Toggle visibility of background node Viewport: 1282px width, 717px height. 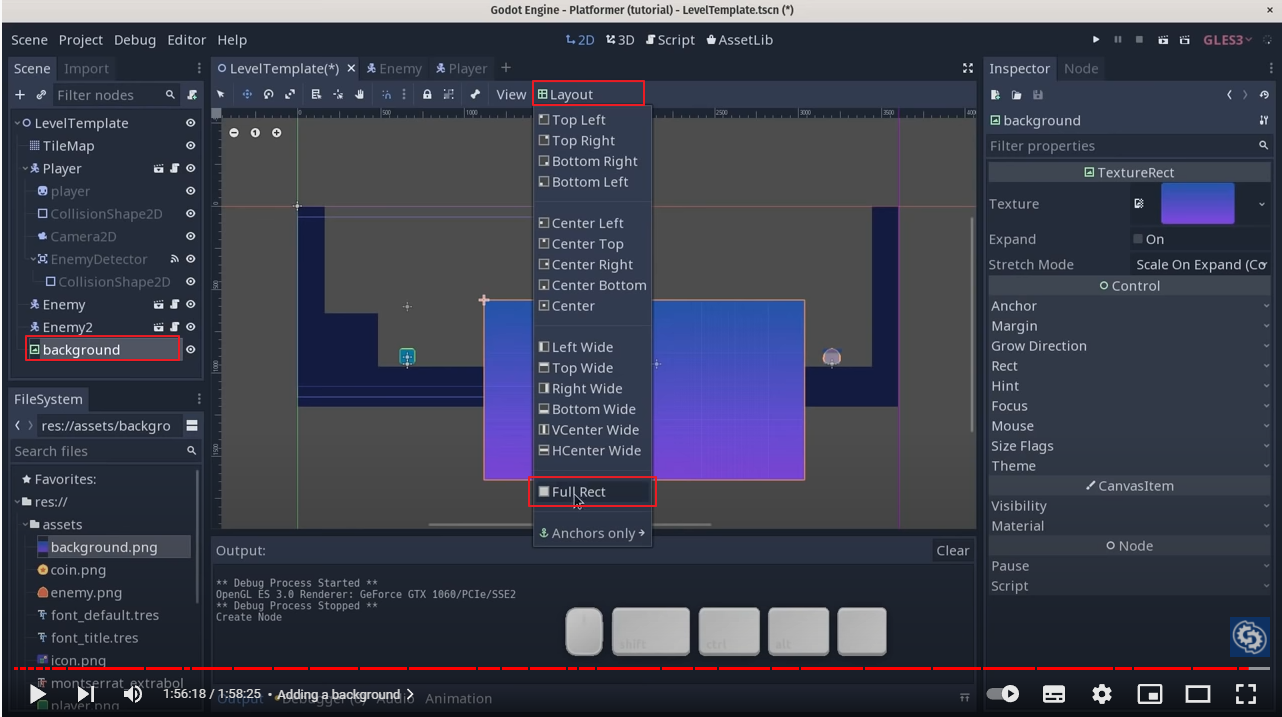(x=190, y=350)
